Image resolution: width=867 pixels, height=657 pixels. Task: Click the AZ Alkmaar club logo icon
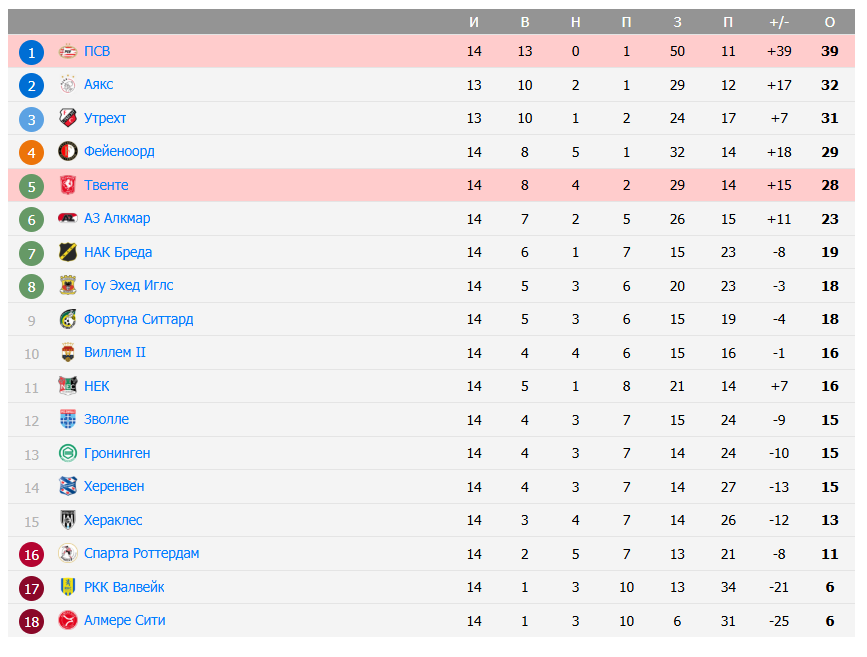67,219
